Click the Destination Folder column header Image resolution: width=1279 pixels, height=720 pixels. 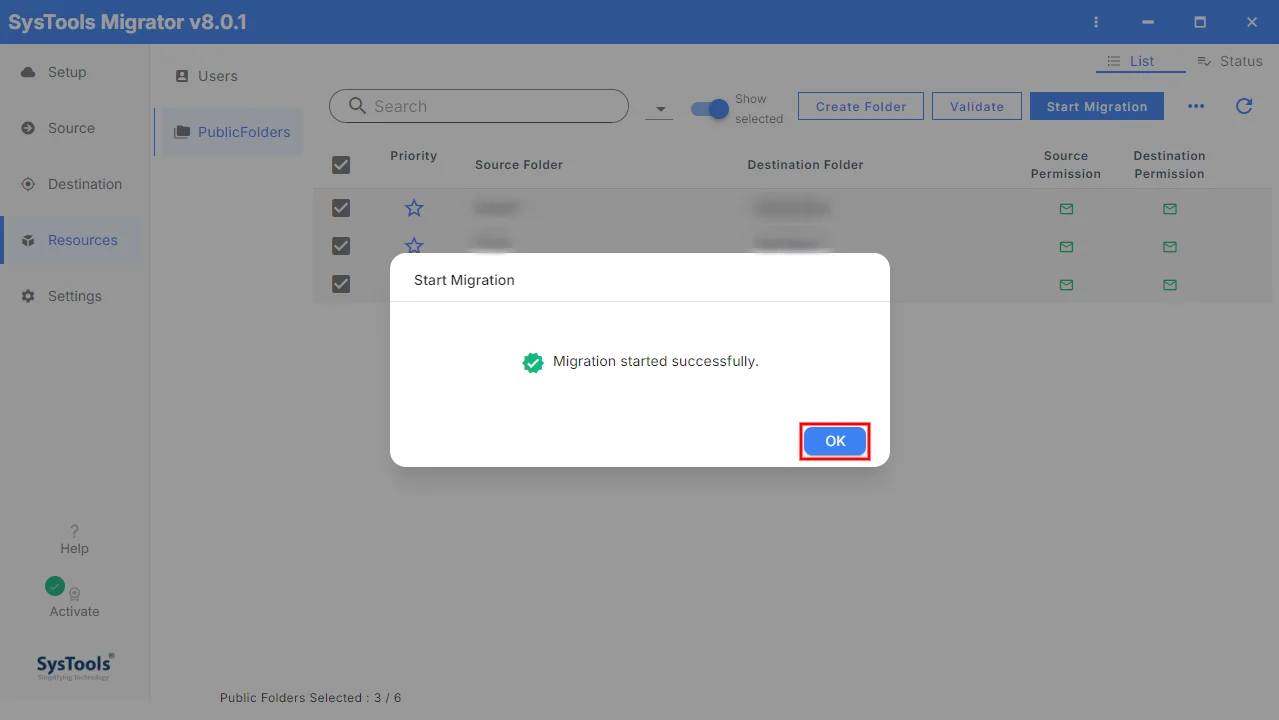805,165
